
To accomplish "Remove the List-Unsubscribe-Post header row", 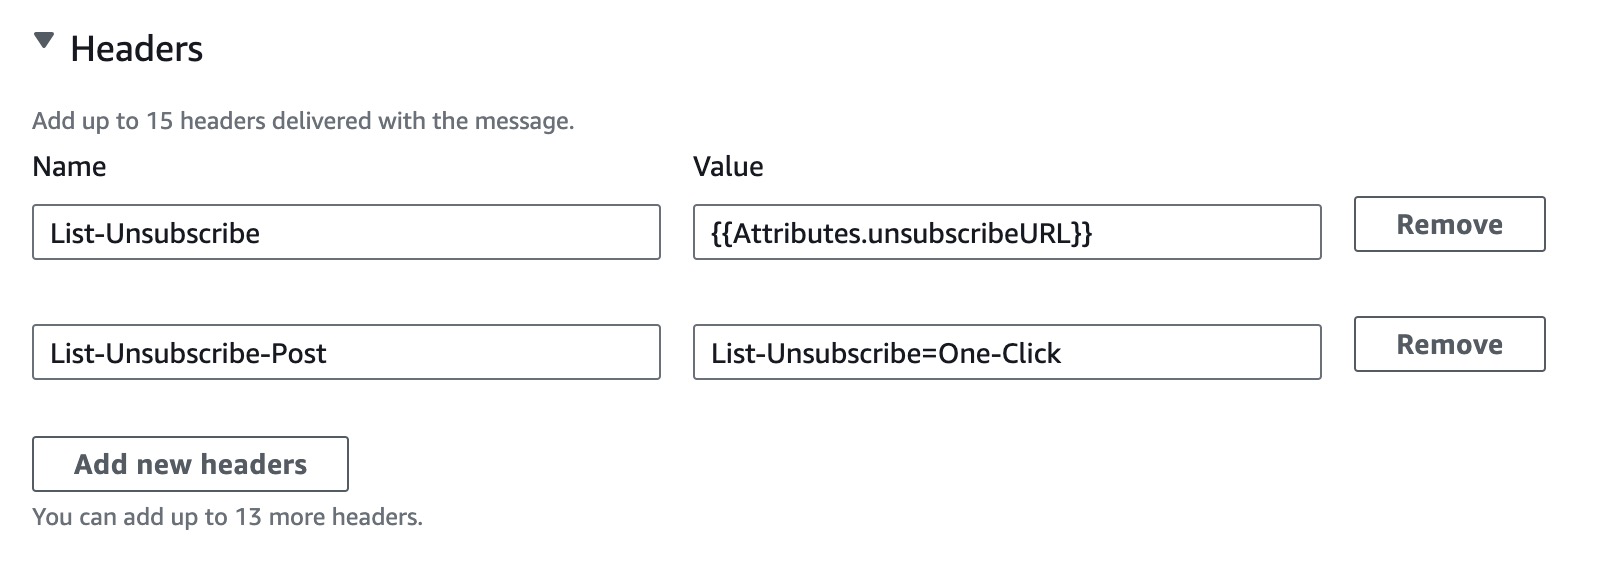I will [1449, 345].
